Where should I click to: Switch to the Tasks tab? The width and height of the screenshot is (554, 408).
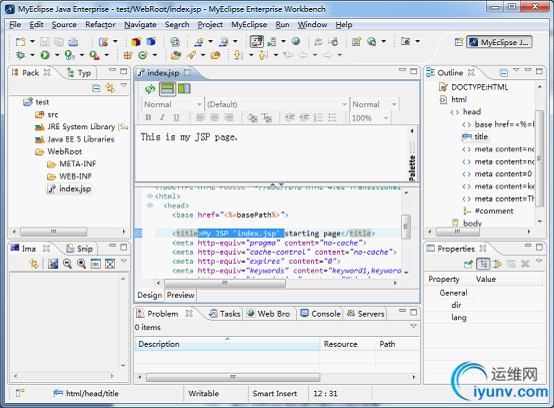(225, 314)
